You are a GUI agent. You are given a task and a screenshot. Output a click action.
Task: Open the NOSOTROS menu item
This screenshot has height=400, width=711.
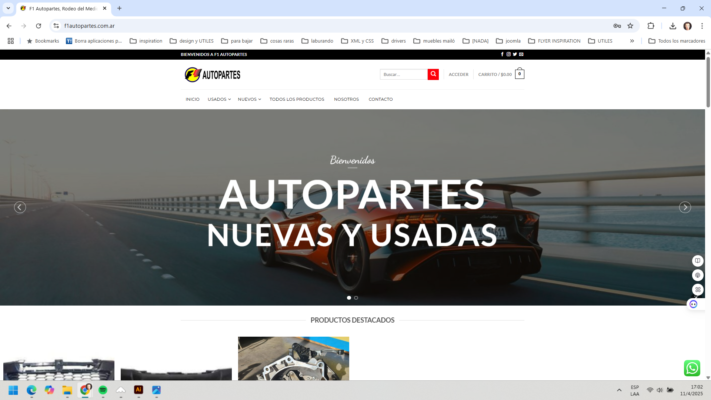coord(346,99)
